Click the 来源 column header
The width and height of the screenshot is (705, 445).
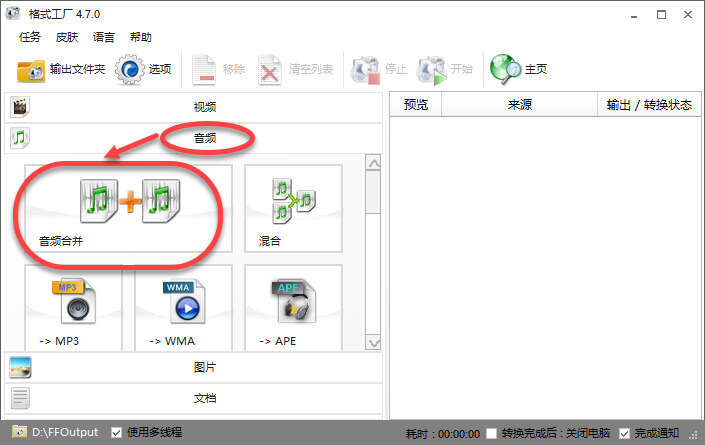519,105
